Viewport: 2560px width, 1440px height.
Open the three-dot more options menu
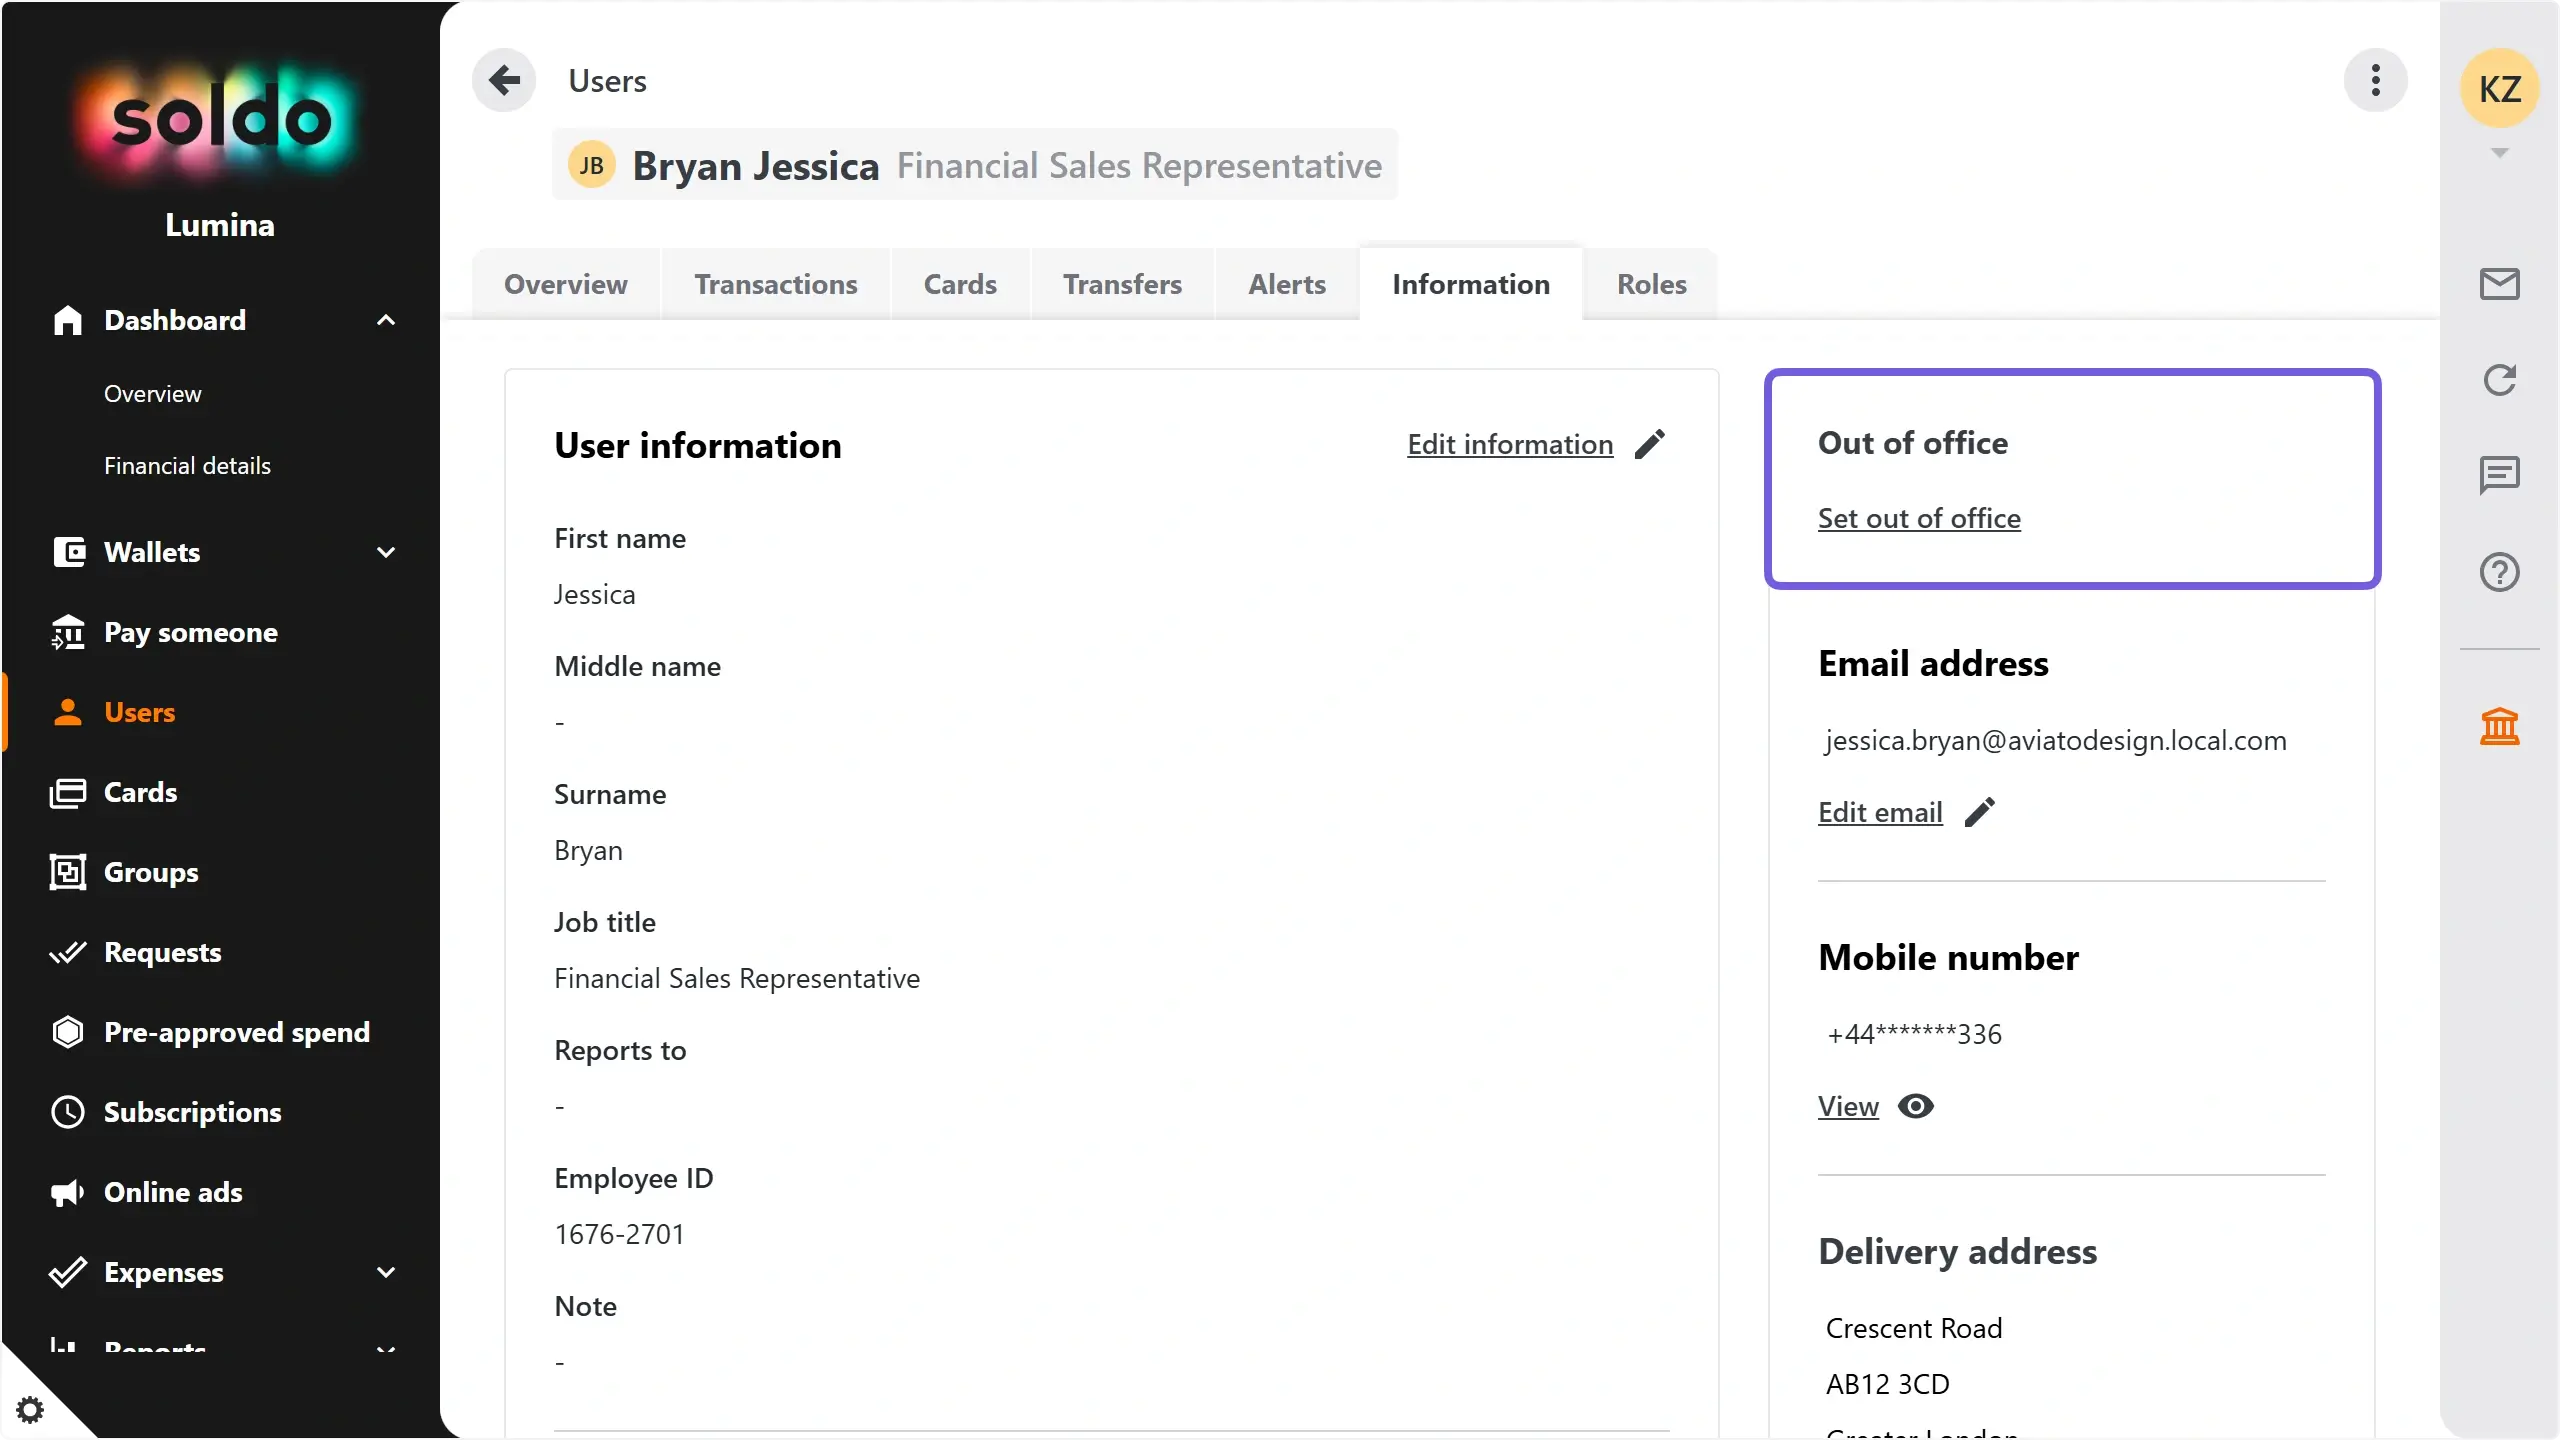pyautogui.click(x=2375, y=80)
